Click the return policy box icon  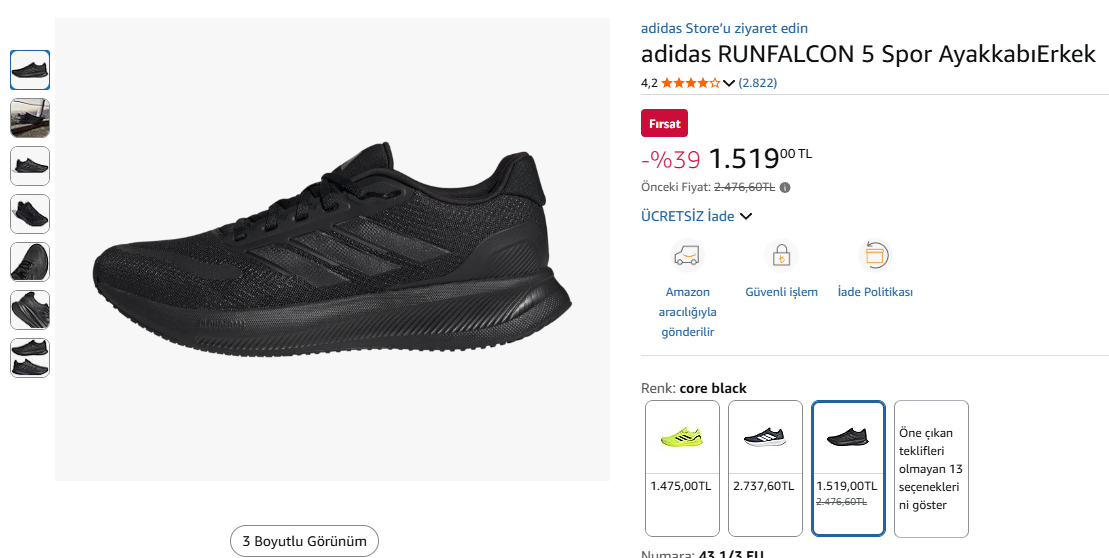pyautogui.click(x=875, y=256)
